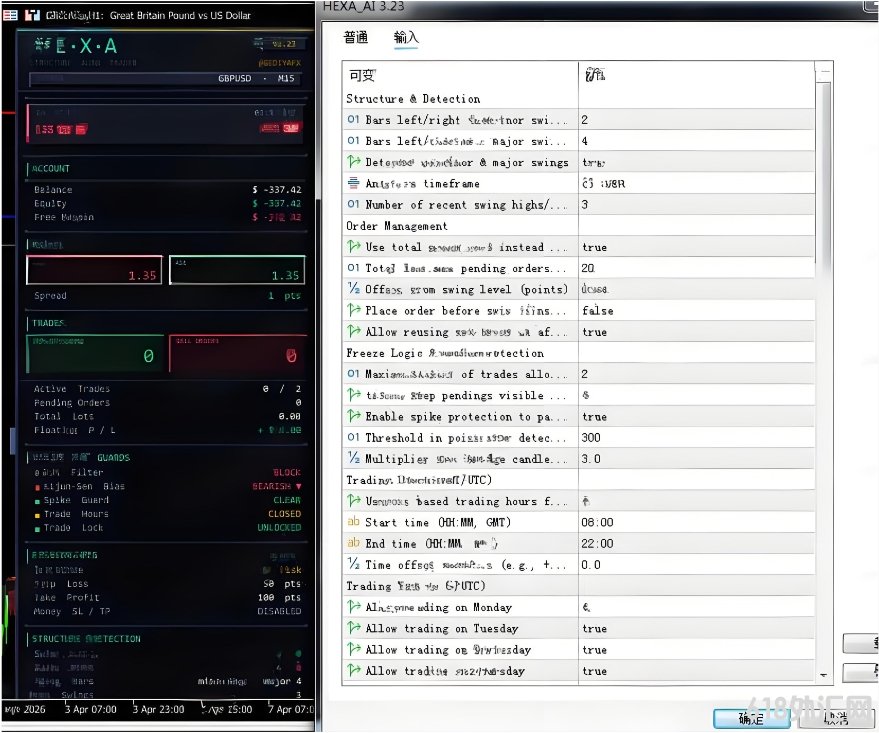The image size is (879, 733).
Task: Click the double icon beside swing level (points)
Action: (353, 289)
